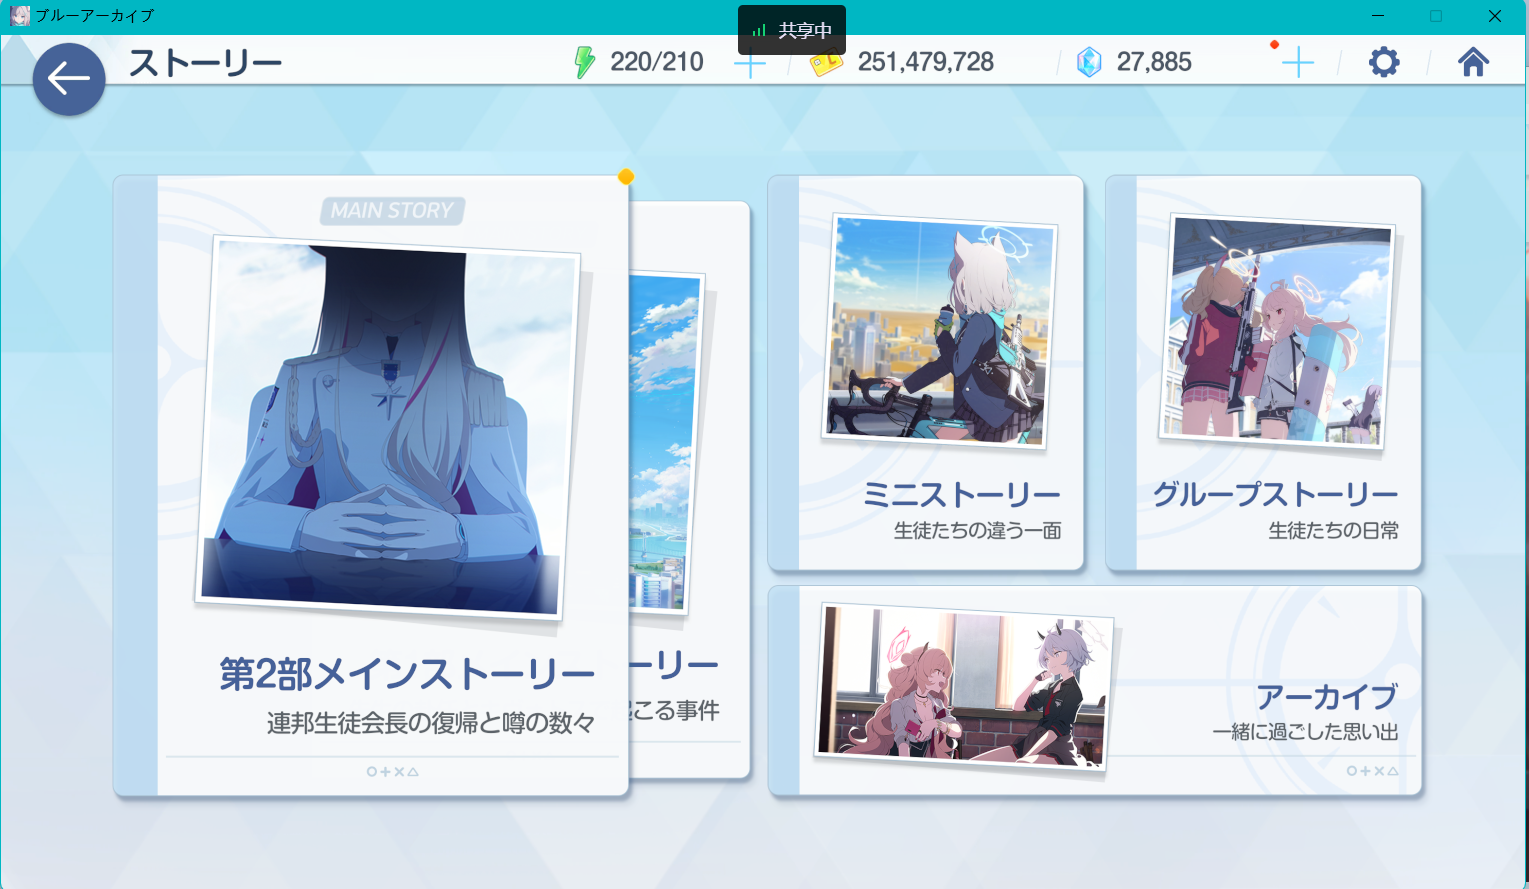
Task: Click the archive cafe scene thumbnail
Action: coord(963,686)
